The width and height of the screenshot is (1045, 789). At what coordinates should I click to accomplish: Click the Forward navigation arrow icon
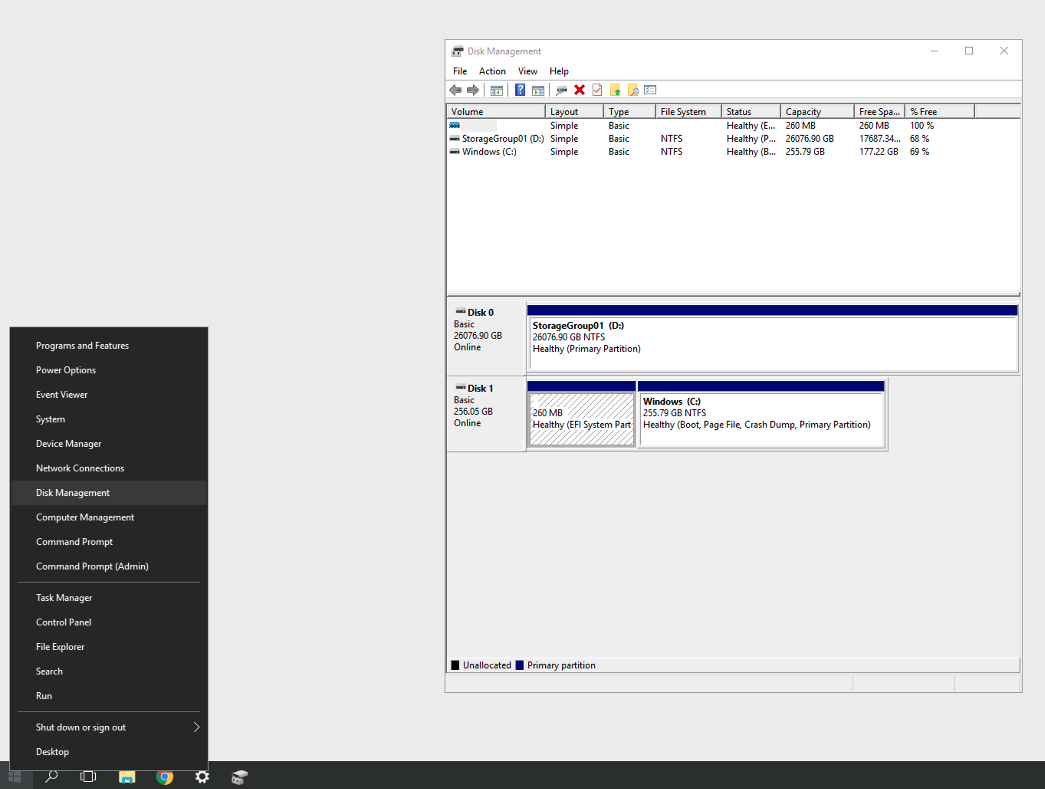[x=473, y=89]
